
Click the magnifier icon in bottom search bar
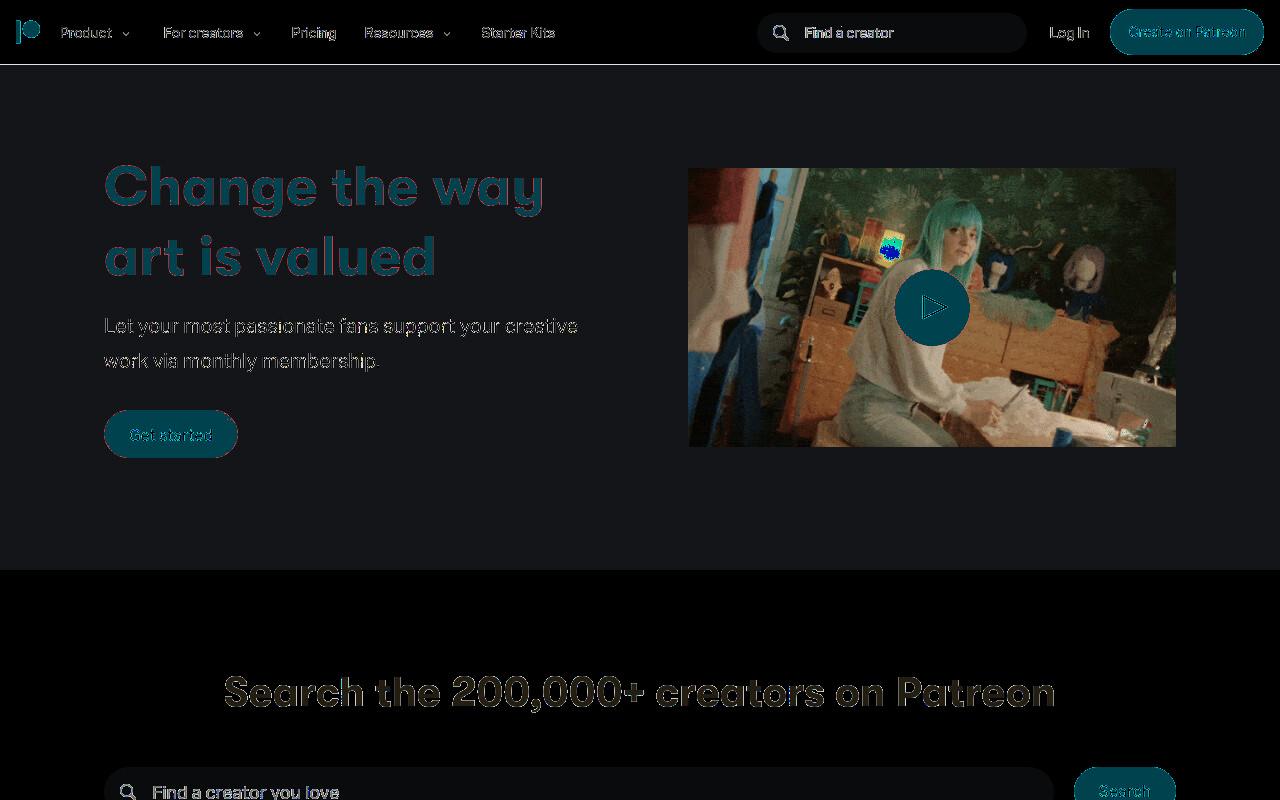(128, 792)
